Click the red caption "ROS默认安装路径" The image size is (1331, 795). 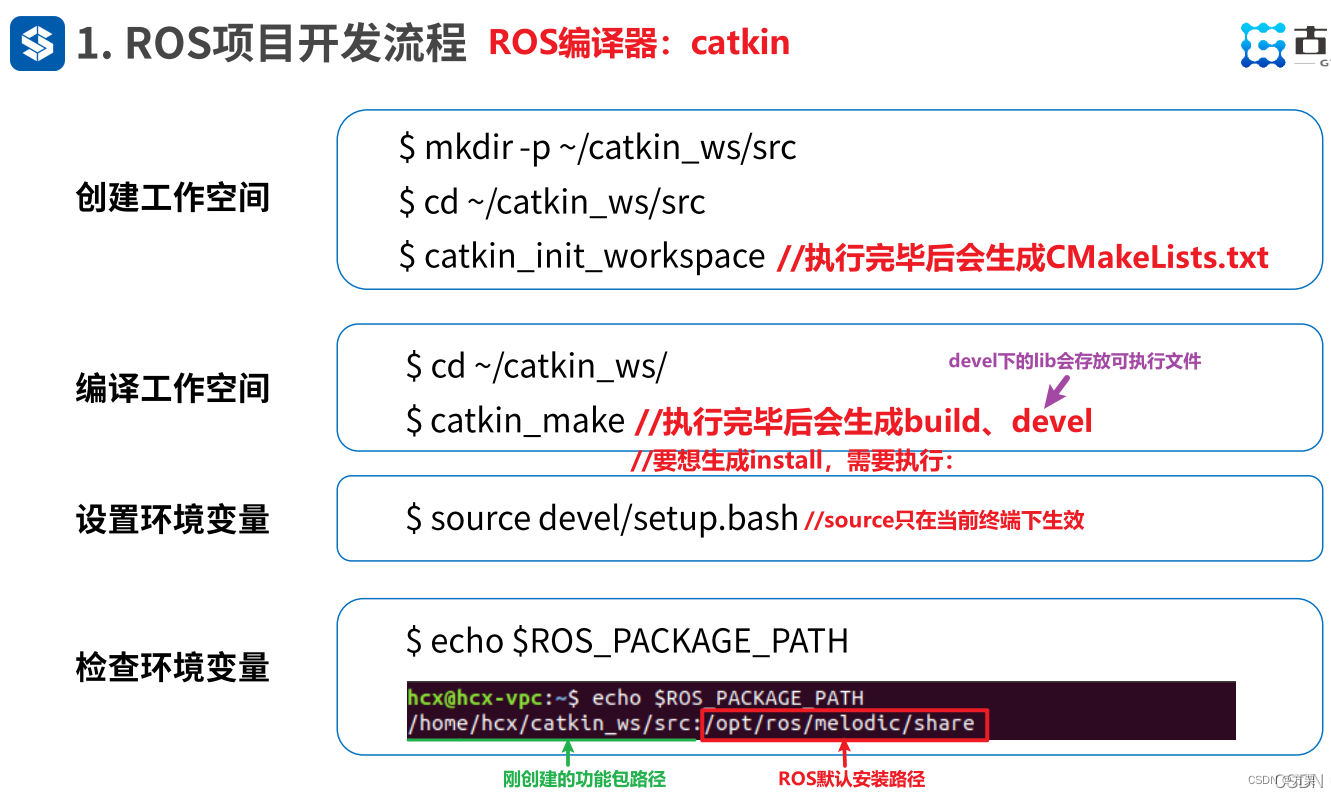(x=851, y=779)
